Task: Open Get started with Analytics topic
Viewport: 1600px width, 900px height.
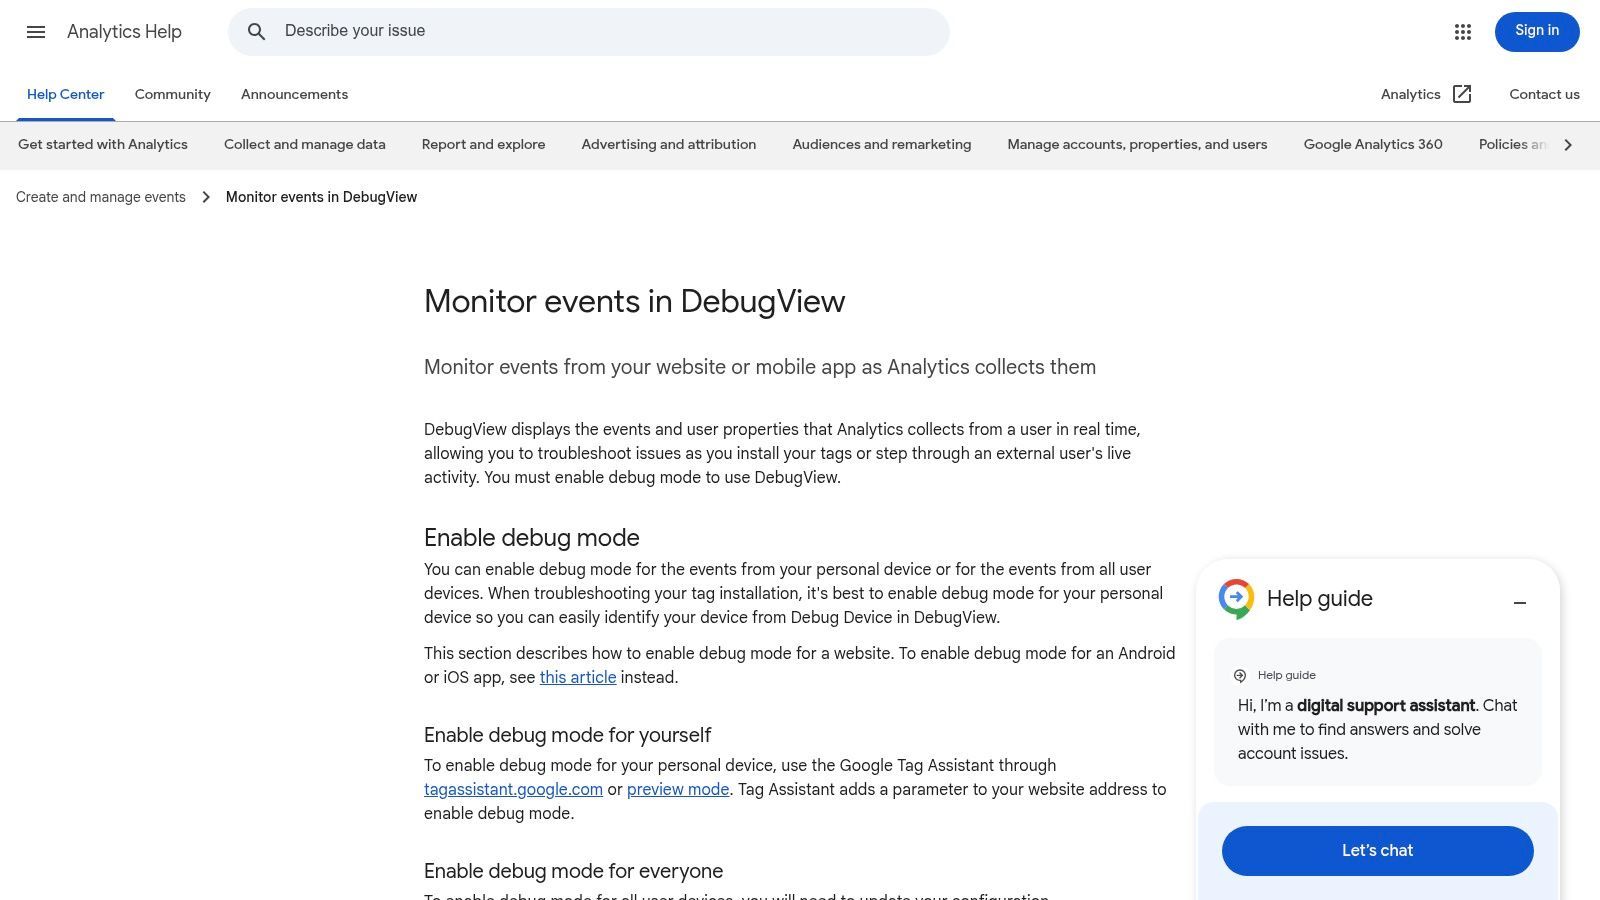Action: click(x=103, y=144)
